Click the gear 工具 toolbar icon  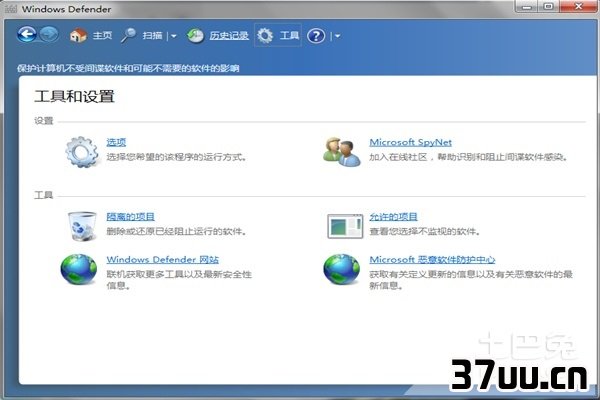pos(265,36)
